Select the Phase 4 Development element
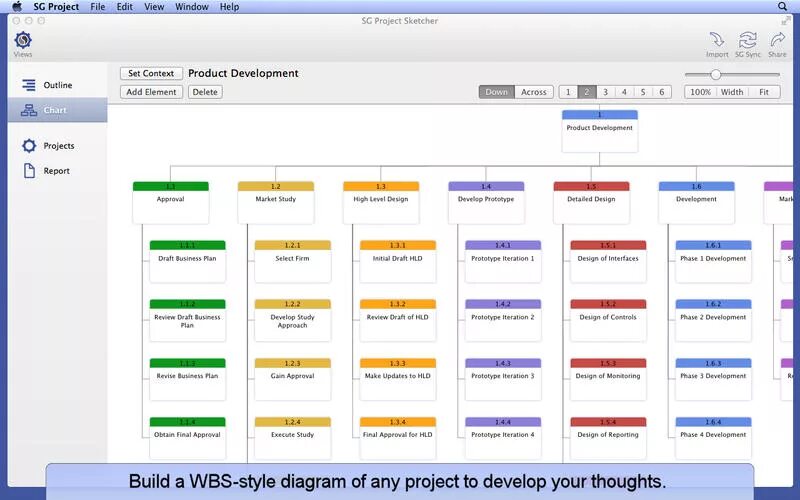This screenshot has width=800, height=500. point(713,438)
